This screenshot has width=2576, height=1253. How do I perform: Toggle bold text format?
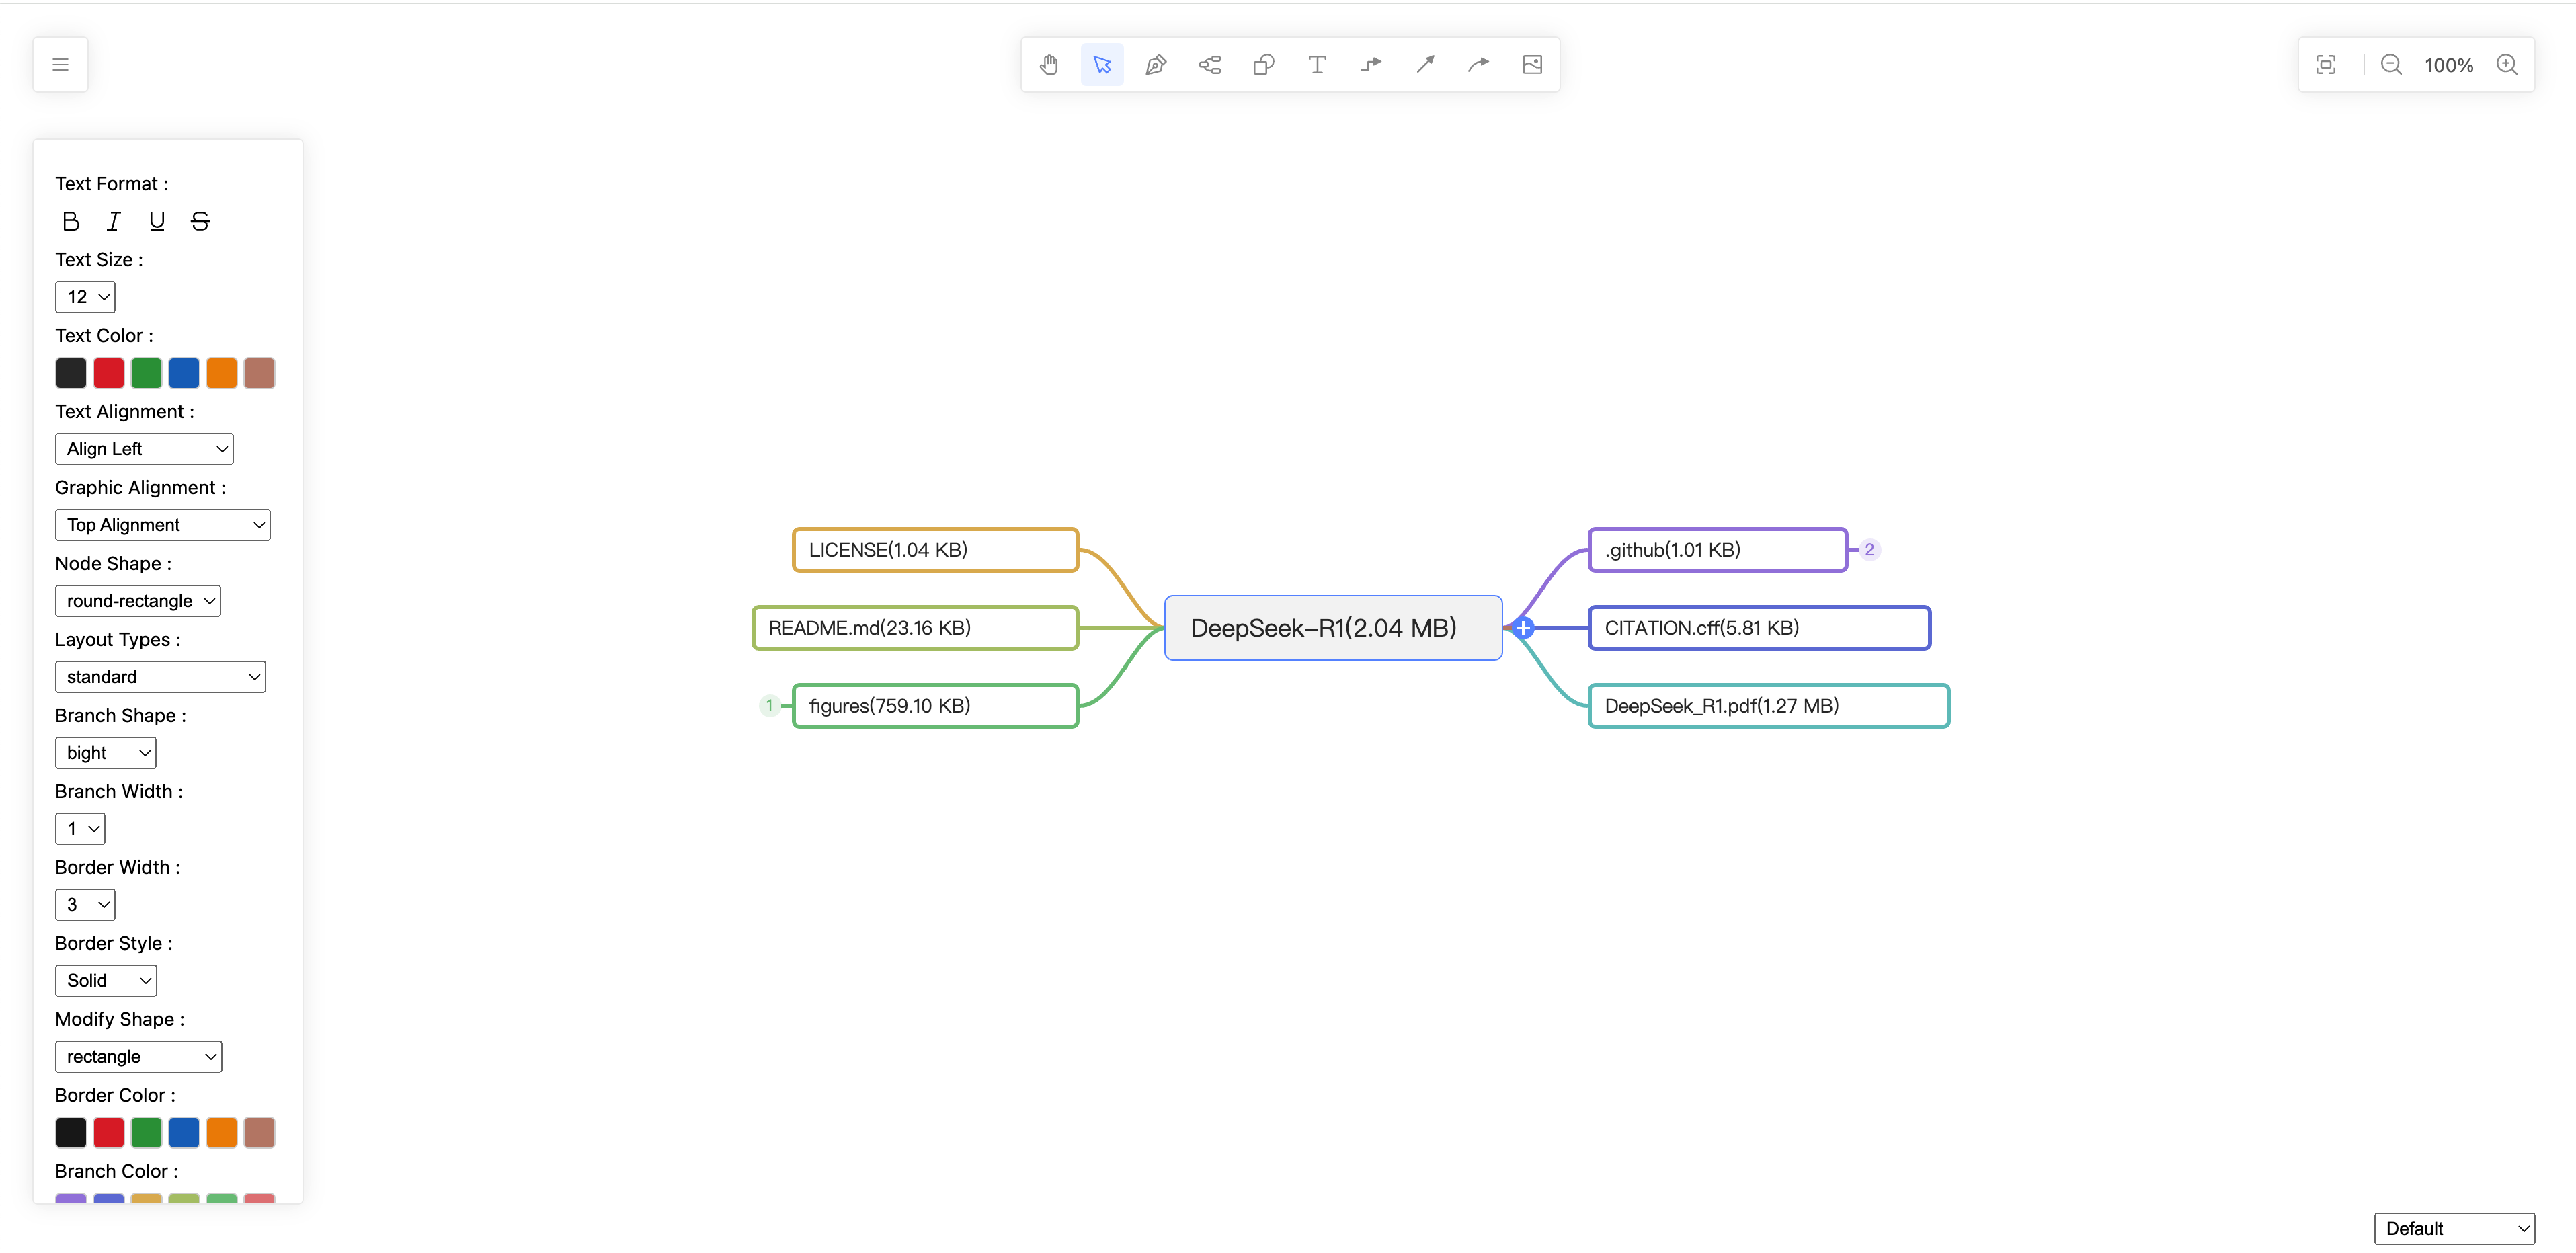(x=71, y=221)
